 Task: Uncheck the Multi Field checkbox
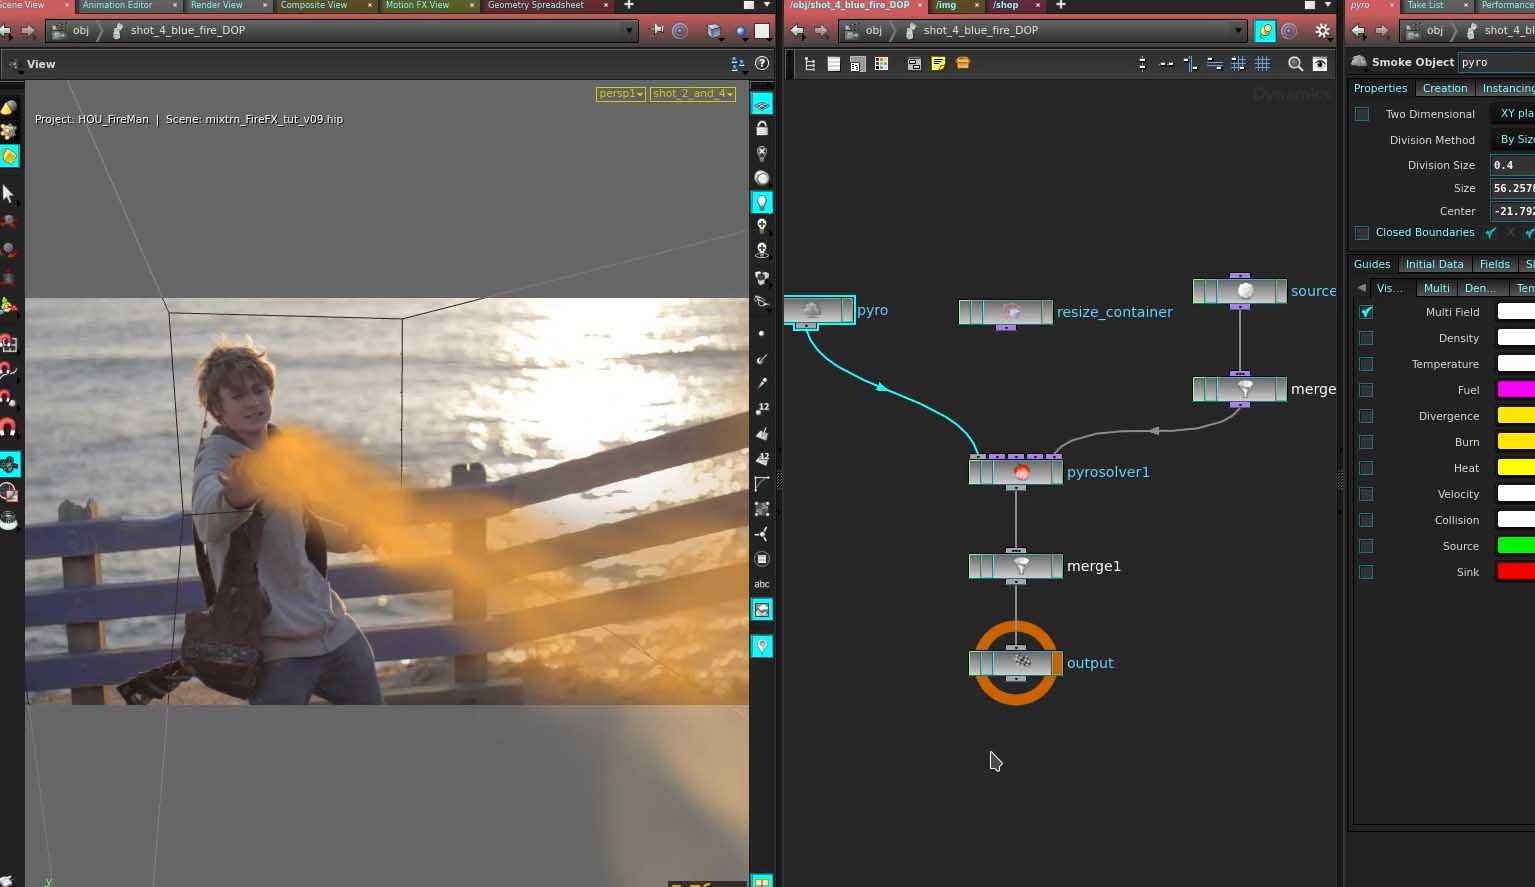[x=1366, y=312]
